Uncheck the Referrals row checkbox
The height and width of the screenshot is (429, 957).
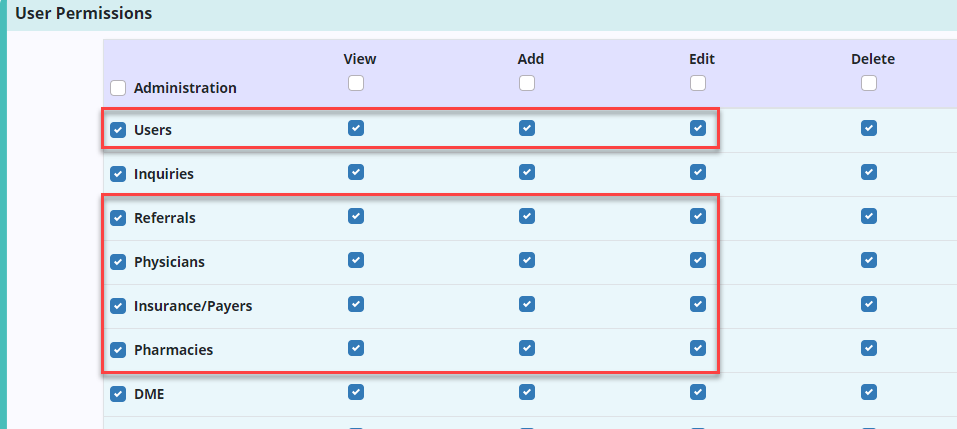(x=118, y=218)
